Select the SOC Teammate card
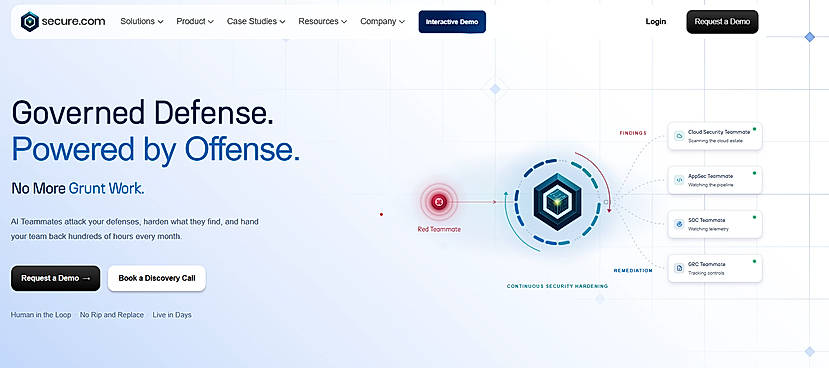Screen dimensions: 829x368 click(x=715, y=224)
